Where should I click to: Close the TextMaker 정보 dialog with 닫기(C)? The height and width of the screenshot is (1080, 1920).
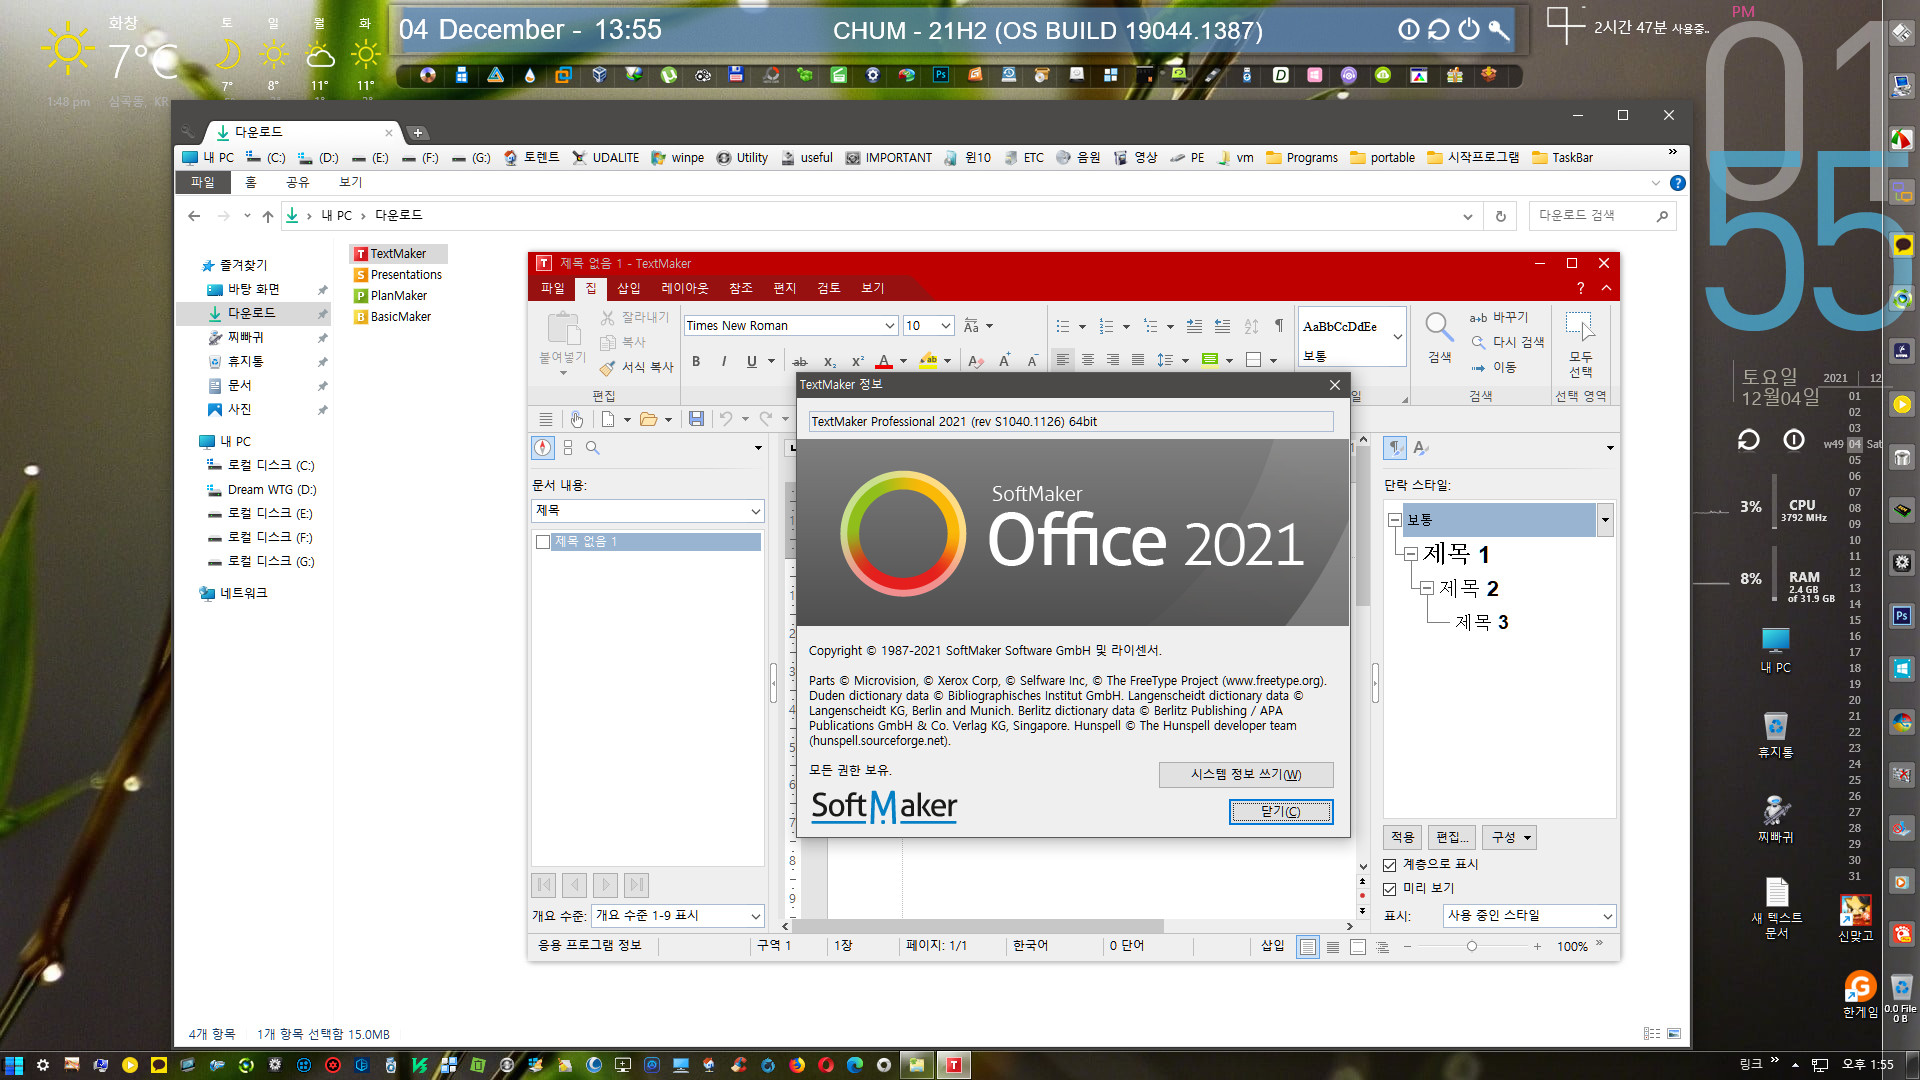tap(1280, 811)
